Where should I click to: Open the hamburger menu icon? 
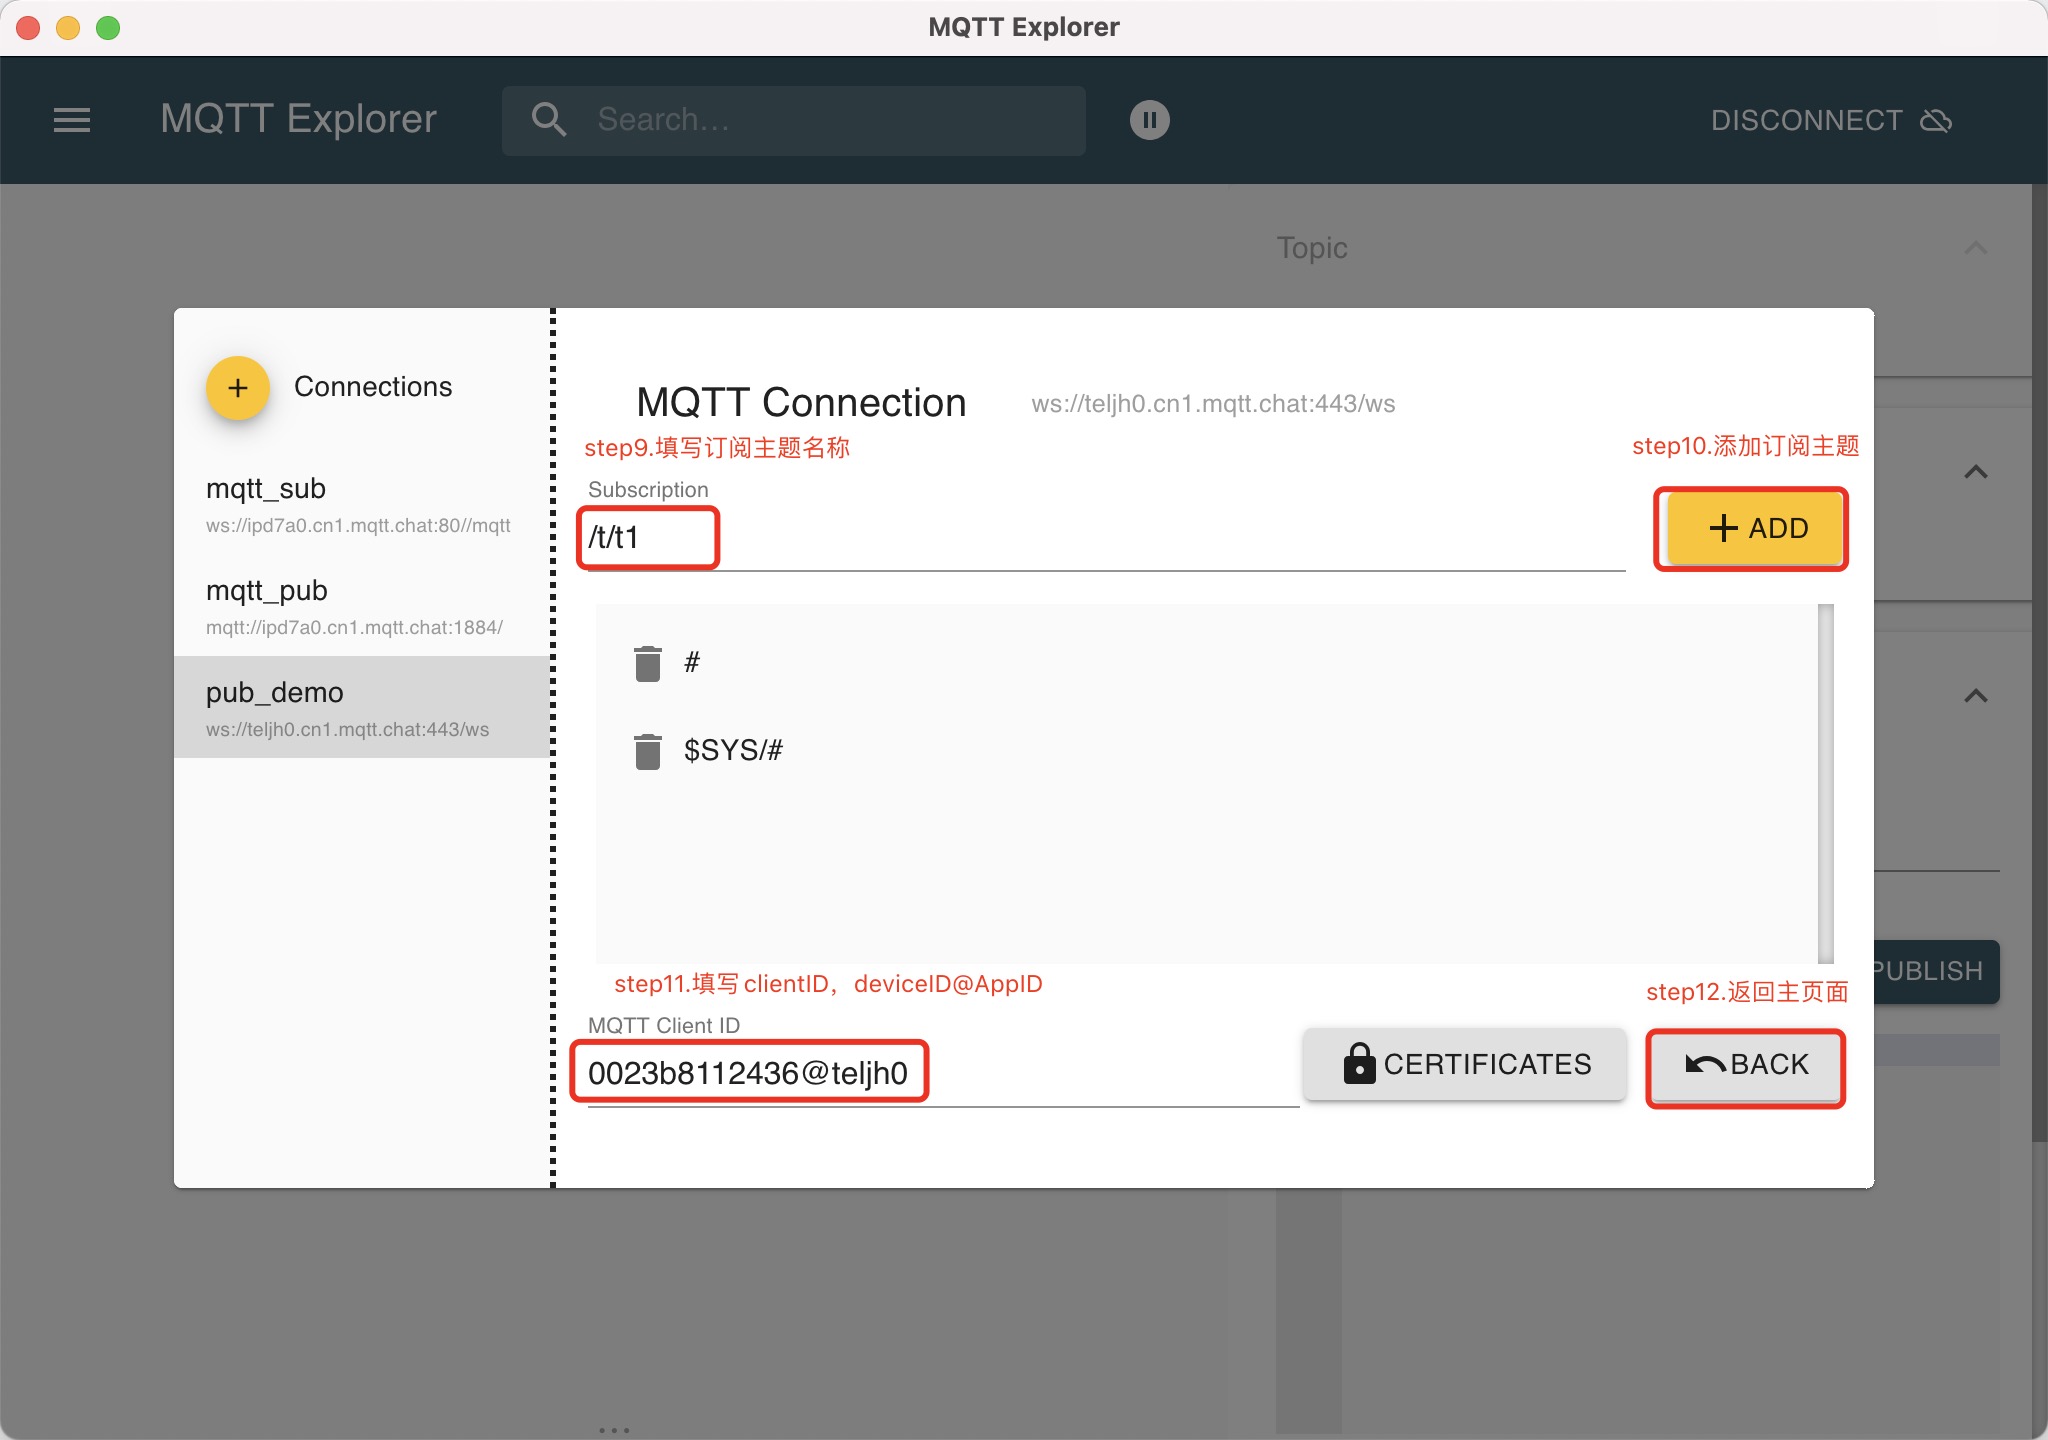(x=72, y=120)
